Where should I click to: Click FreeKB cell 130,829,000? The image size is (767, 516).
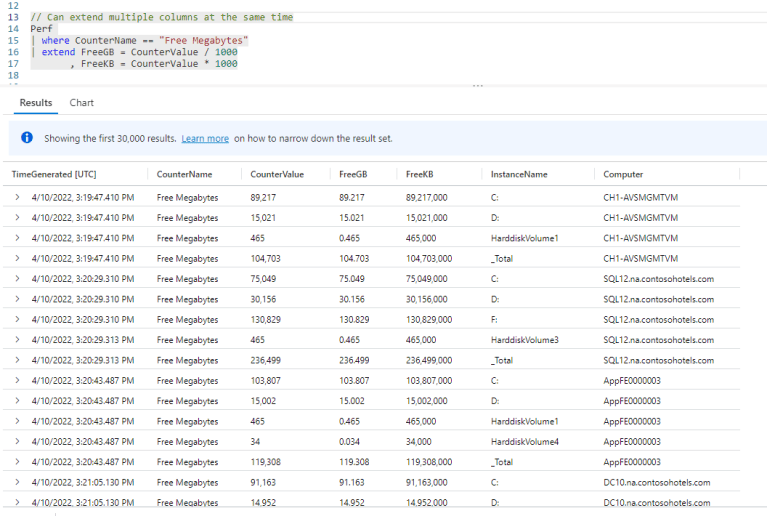(x=429, y=319)
